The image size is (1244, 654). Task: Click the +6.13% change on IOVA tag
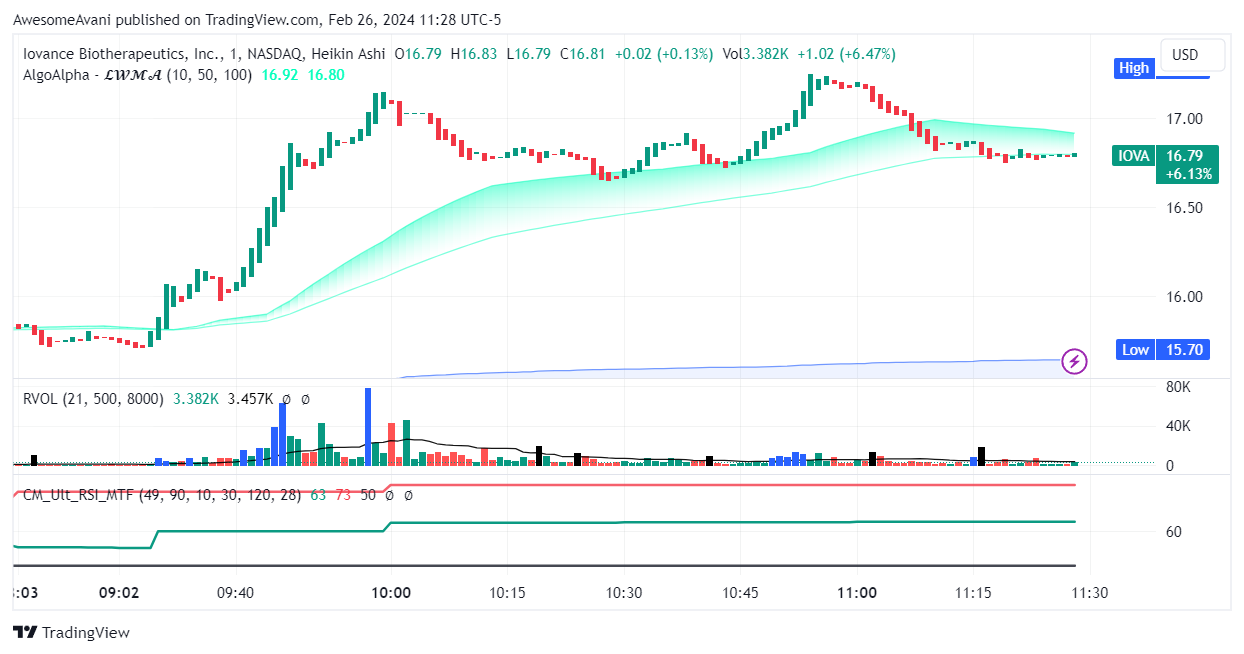pos(1188,174)
